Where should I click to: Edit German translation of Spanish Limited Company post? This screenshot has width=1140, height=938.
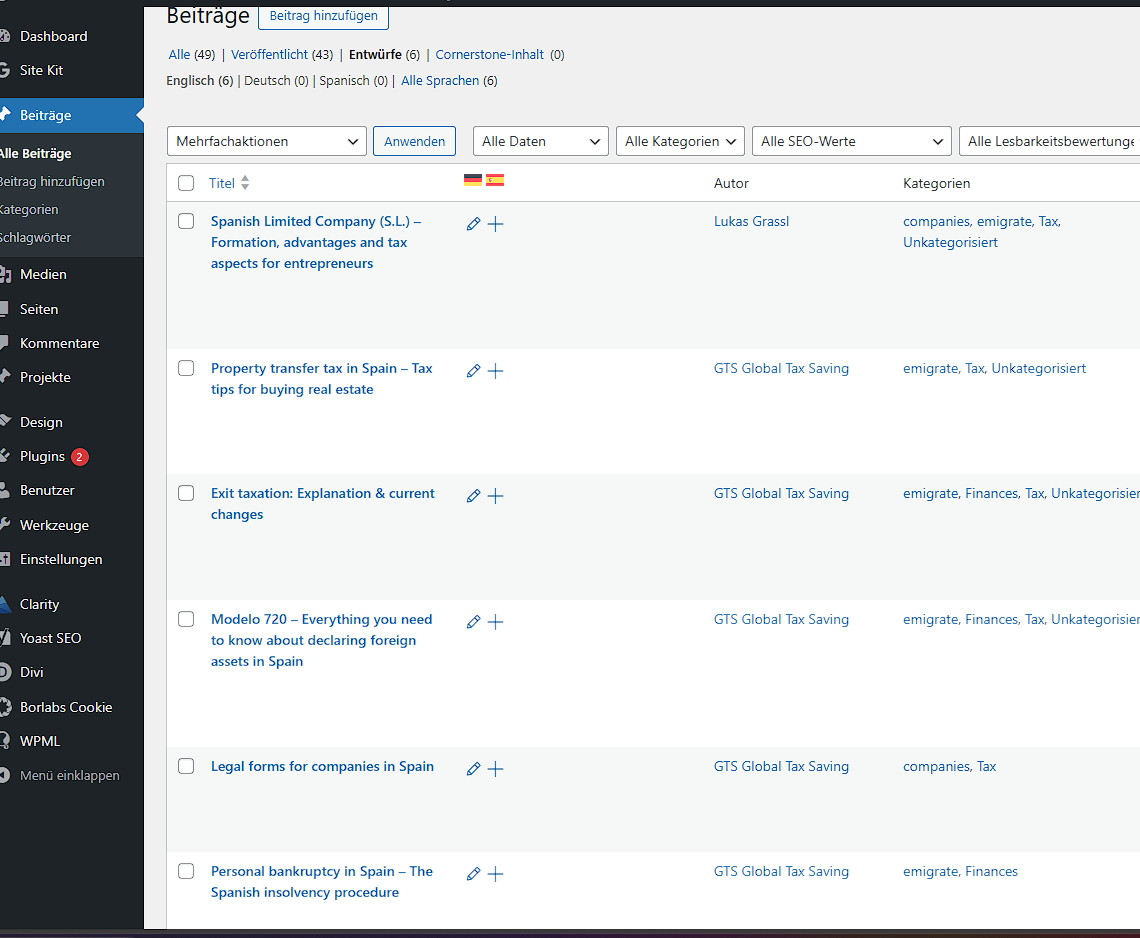coord(473,224)
